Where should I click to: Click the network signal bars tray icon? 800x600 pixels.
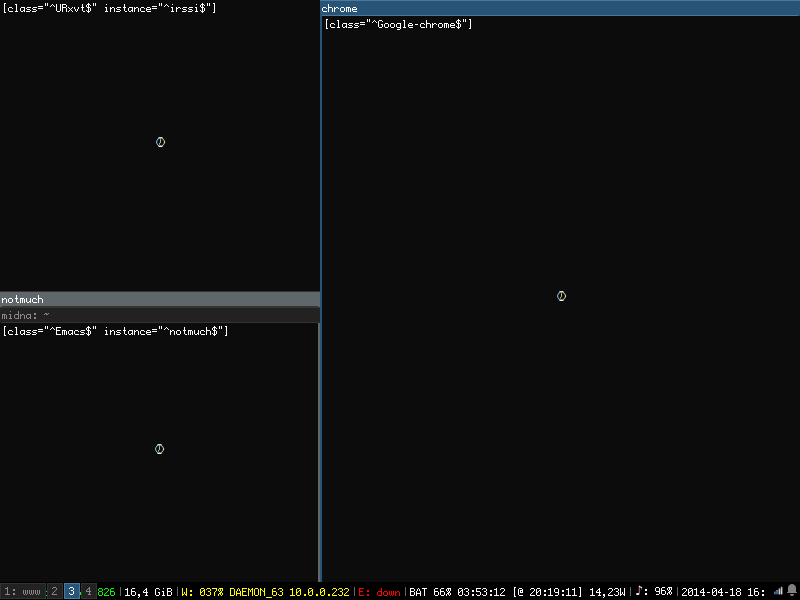[x=778, y=591]
